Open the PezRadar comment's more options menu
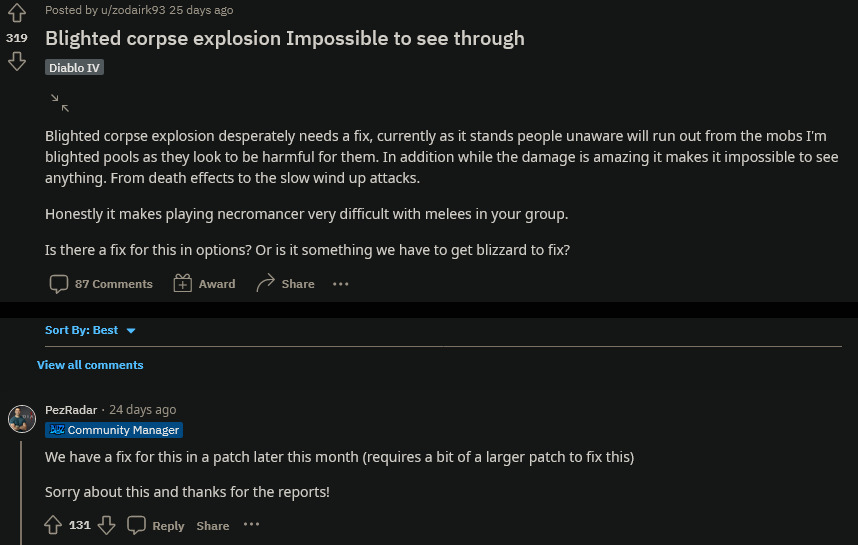 coord(251,525)
